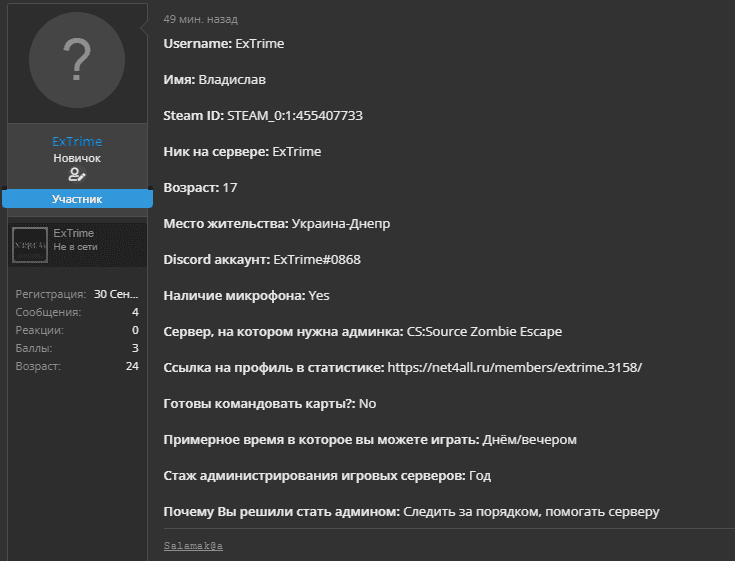Screen dimensions: 735x561
Task: Open the ExTrime username profile link
Action: point(77,142)
